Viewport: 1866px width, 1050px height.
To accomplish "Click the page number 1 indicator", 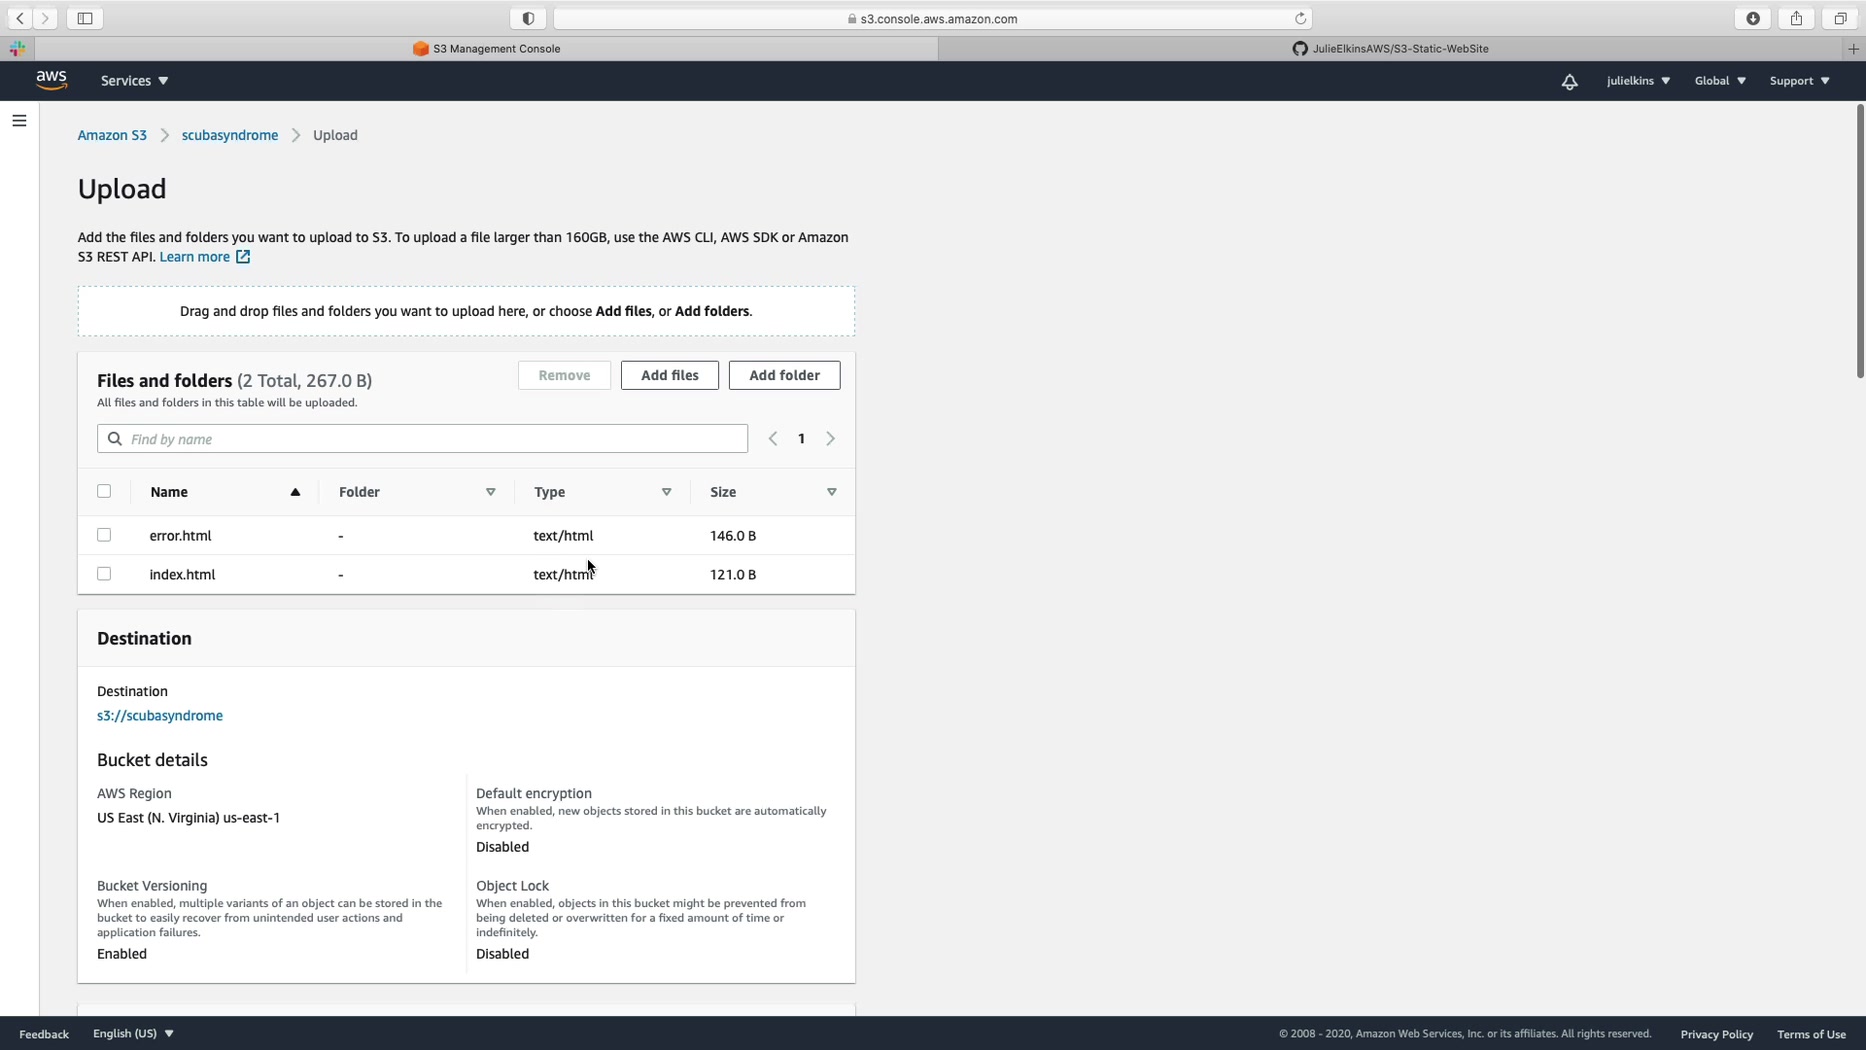I will coord(801,439).
